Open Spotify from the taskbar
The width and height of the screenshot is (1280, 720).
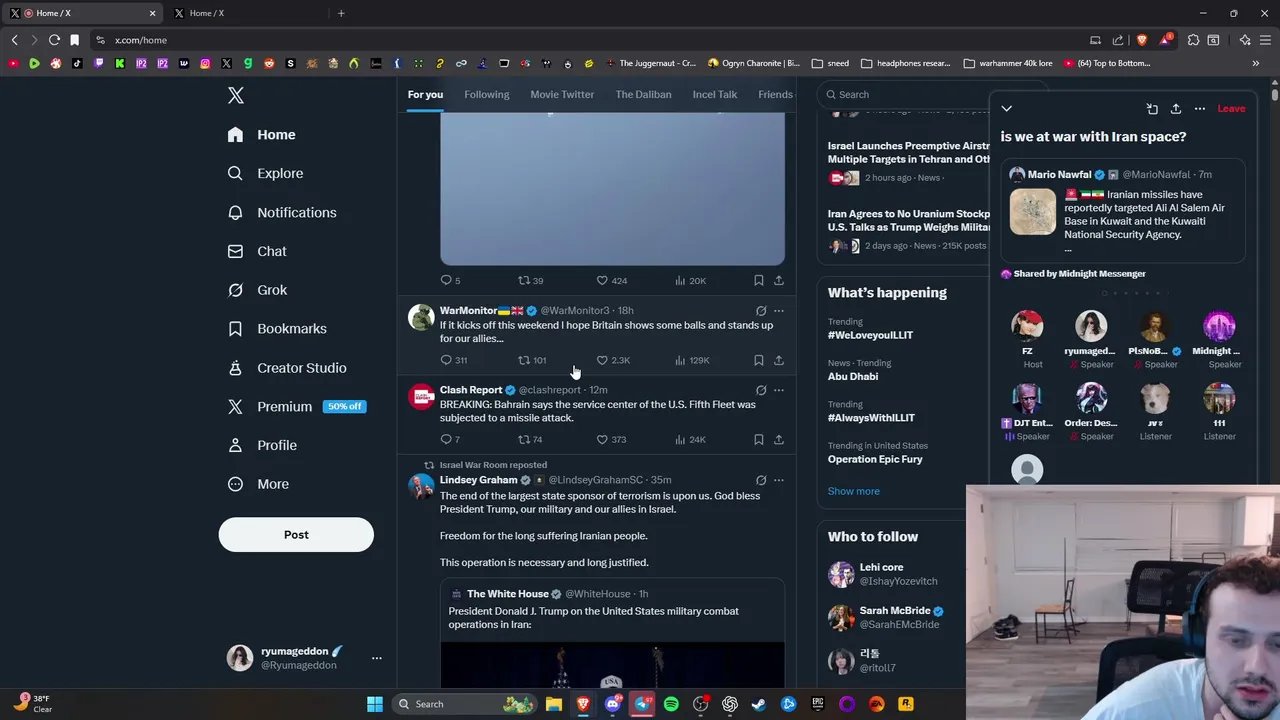(x=671, y=704)
